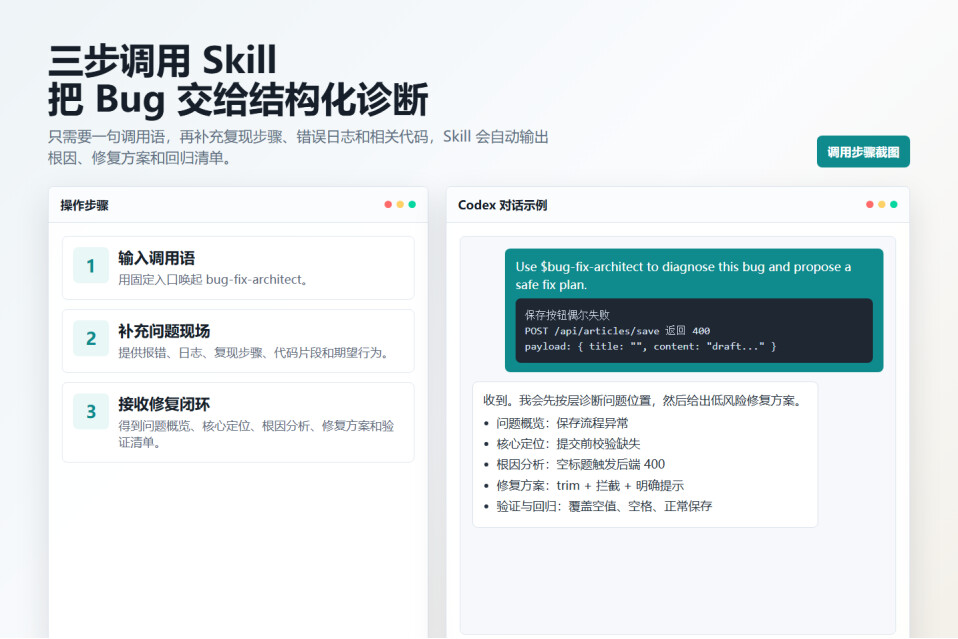Viewport: 958px width, 639px height.
Task: Click bullet 问题概览：保存流程异常
Action: point(562,423)
